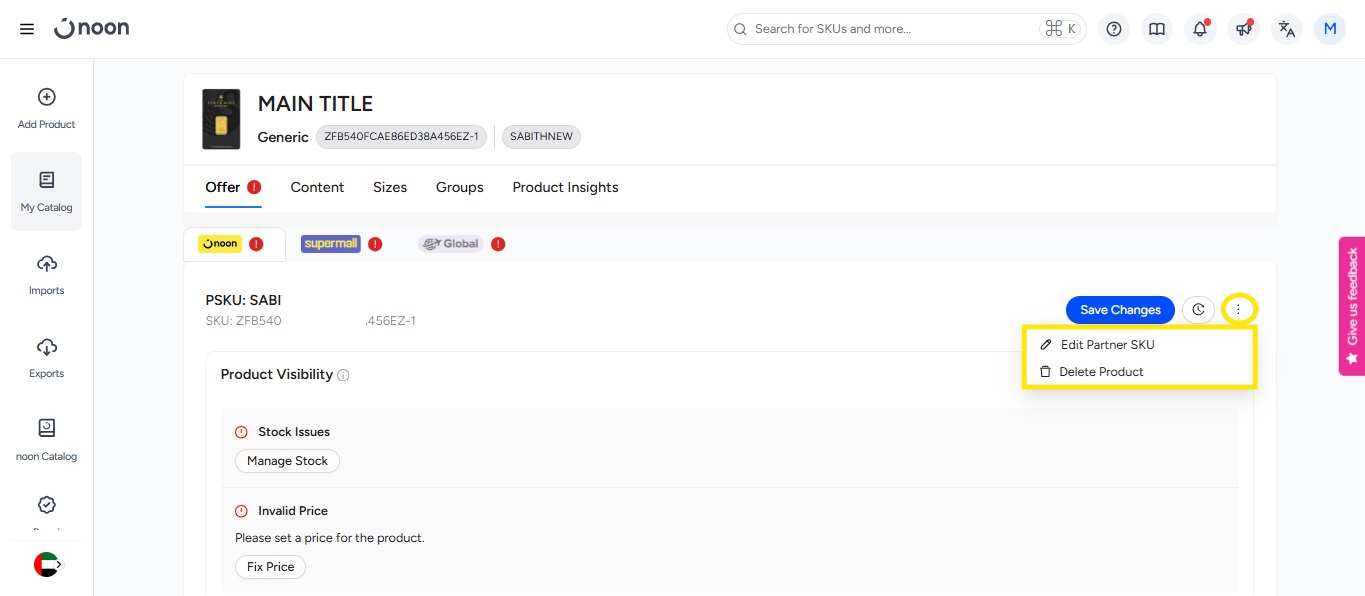
Task: Click the Product Visibility info icon
Action: (343, 375)
